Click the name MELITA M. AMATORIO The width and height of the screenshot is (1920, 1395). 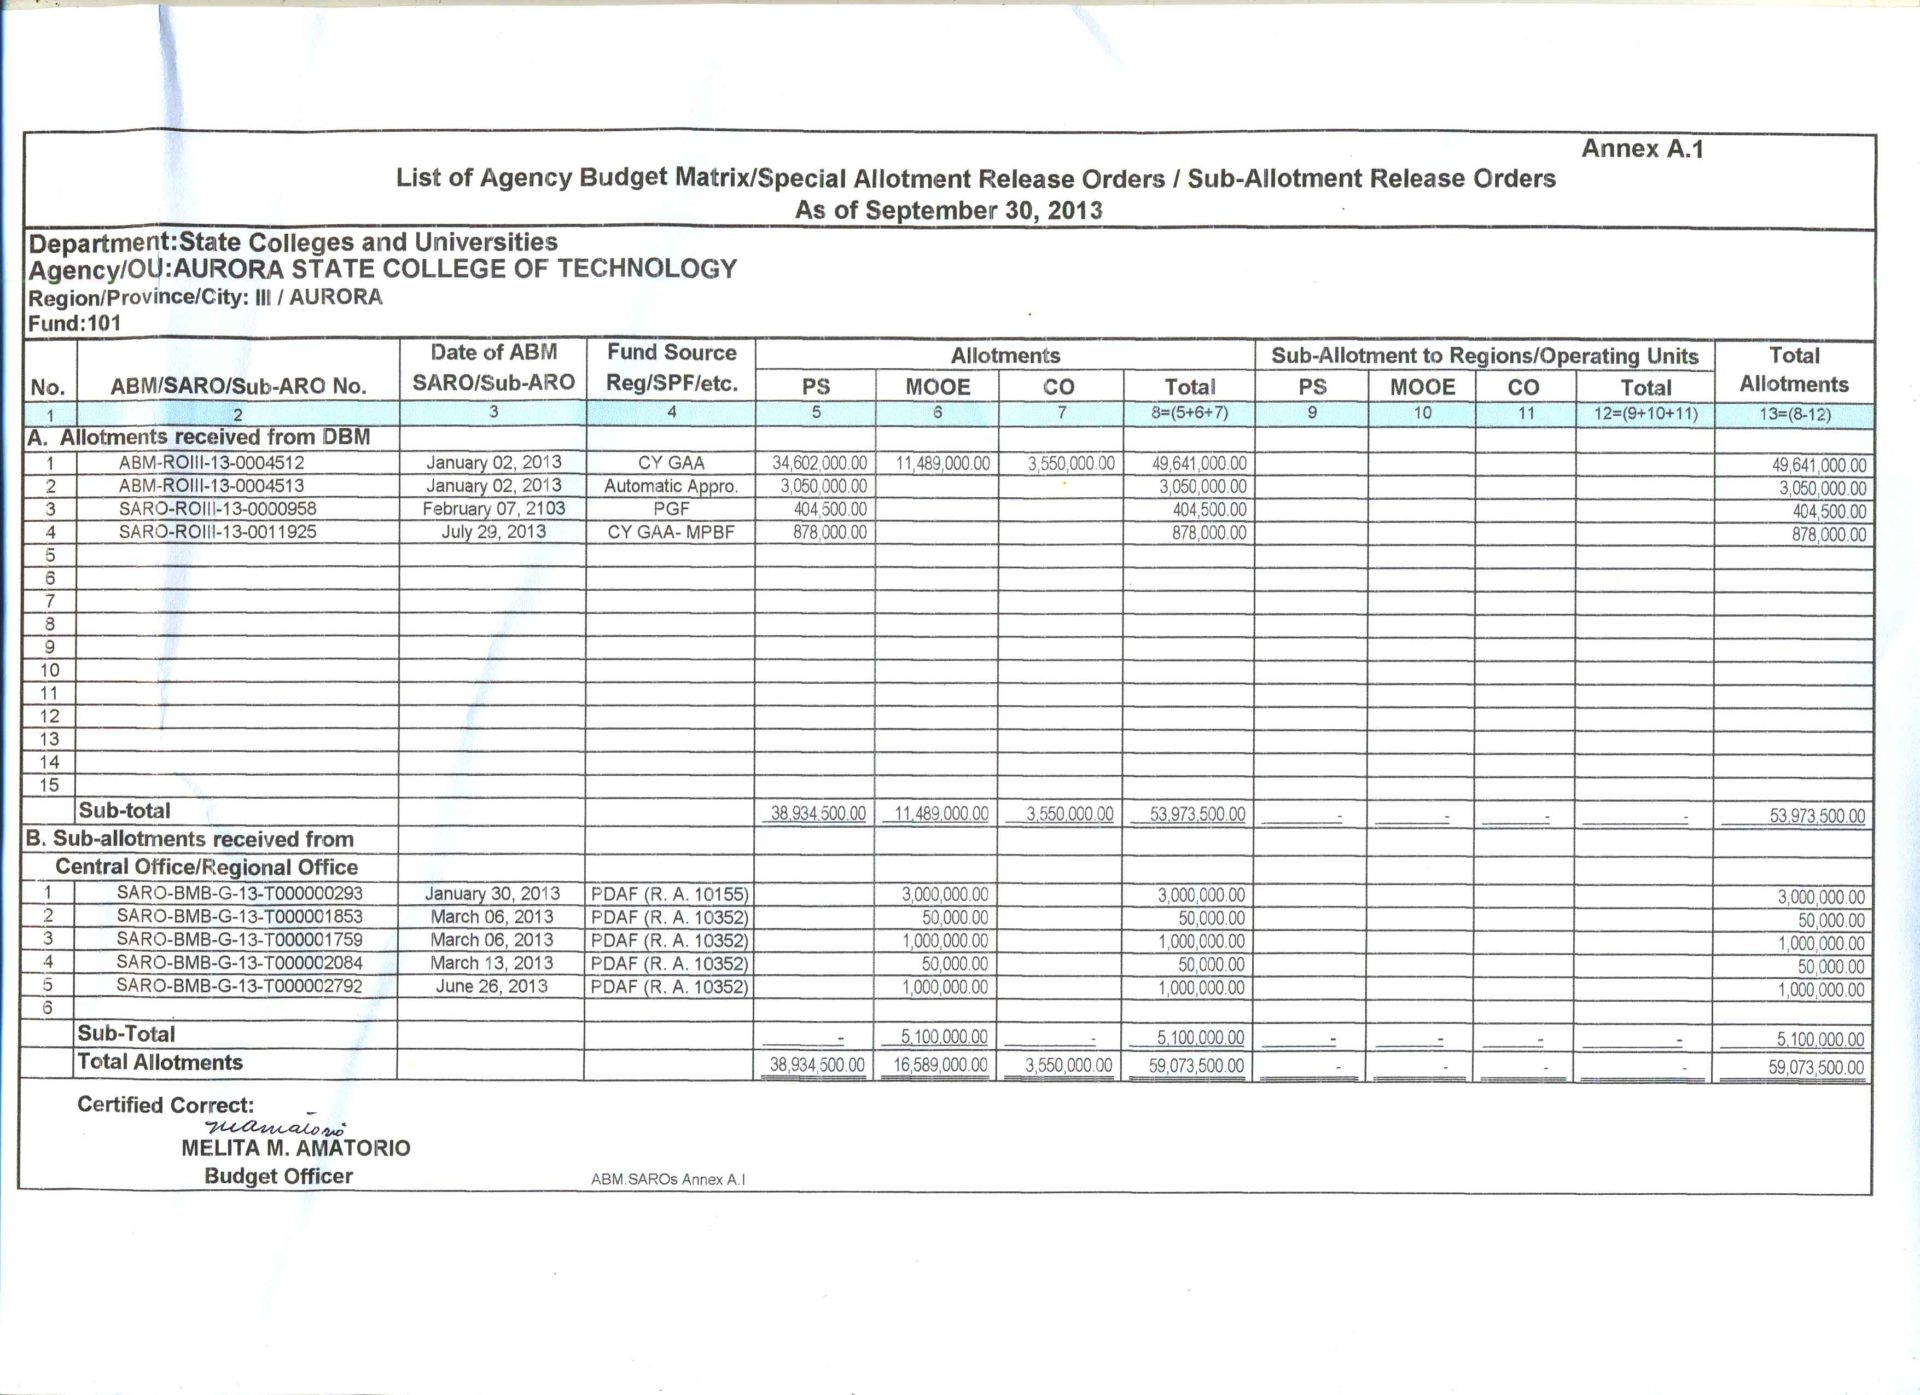point(296,1148)
